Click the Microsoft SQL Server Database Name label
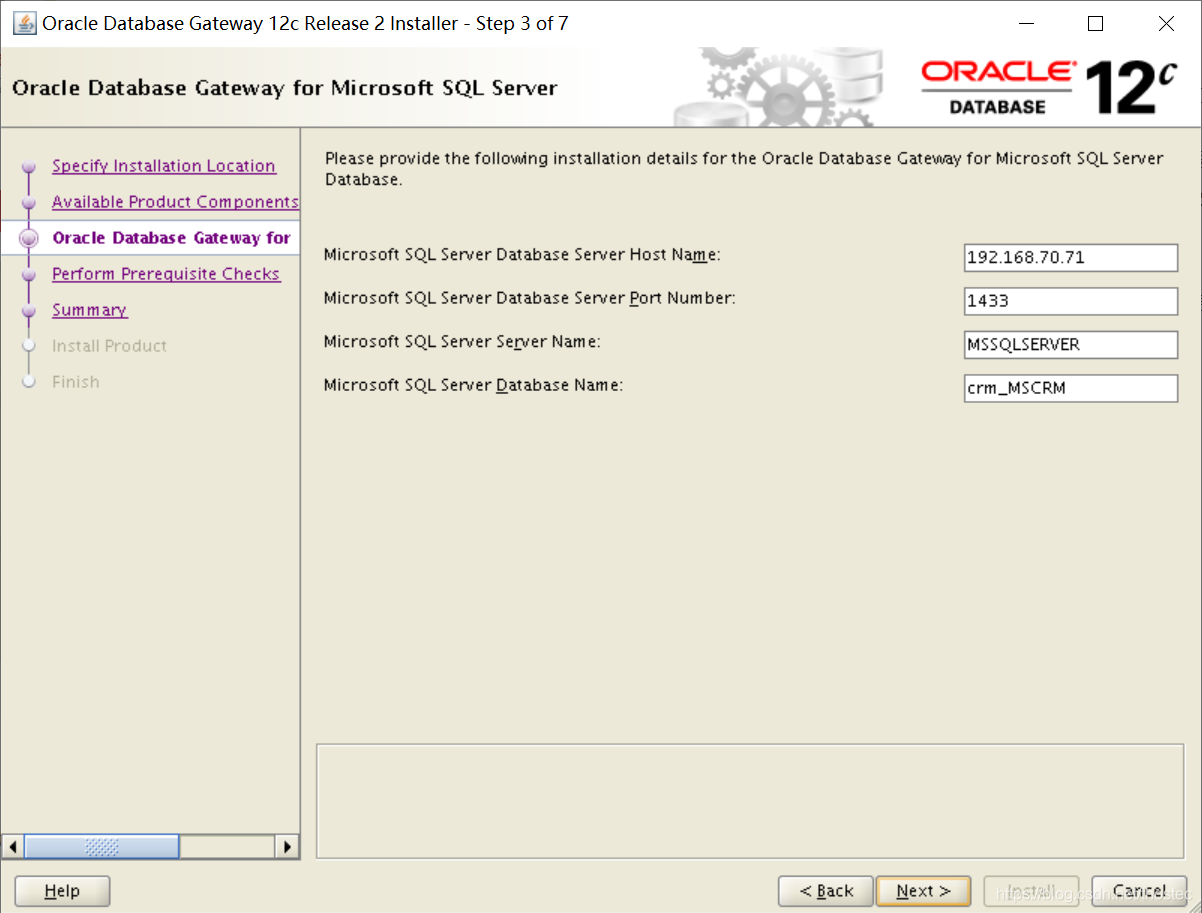 pos(474,385)
